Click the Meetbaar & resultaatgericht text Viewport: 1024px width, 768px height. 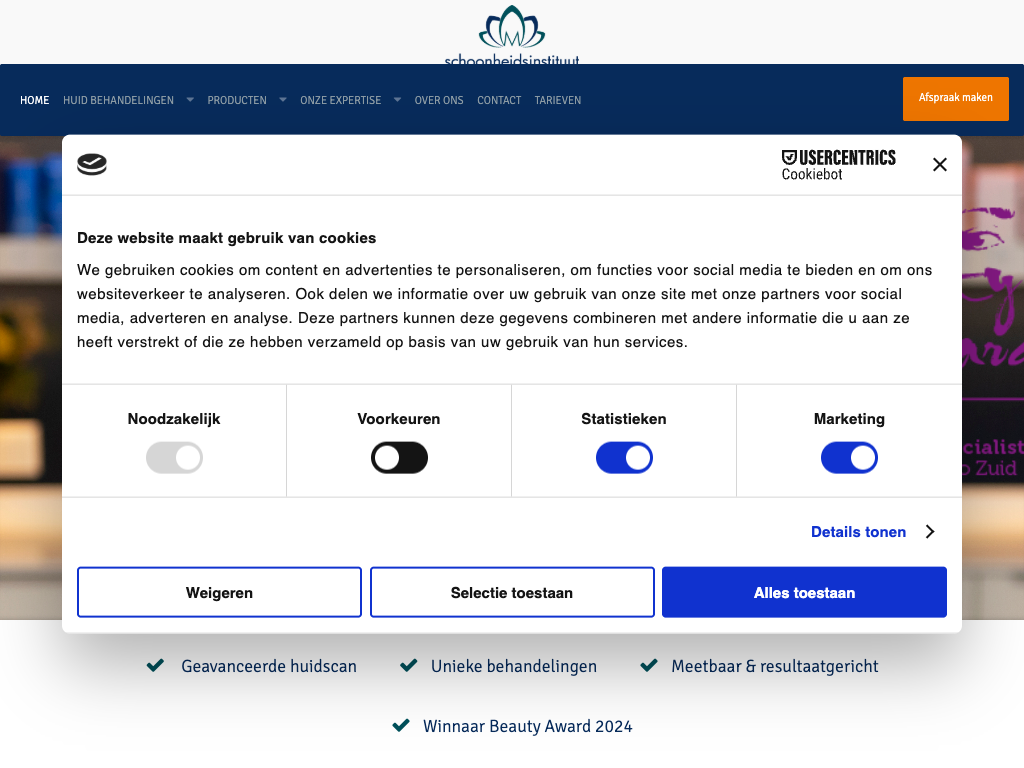coord(775,666)
